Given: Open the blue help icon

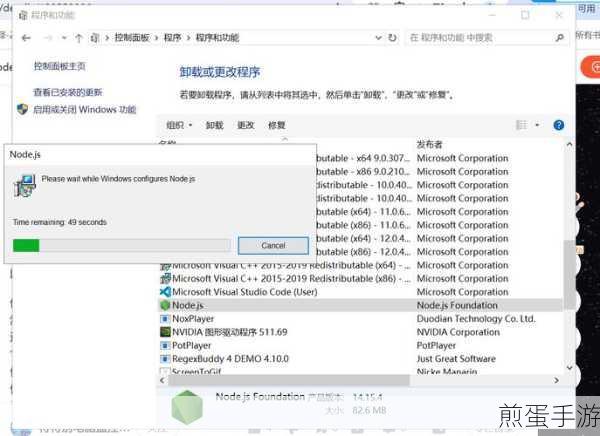Looking at the screenshot, I should pos(559,125).
